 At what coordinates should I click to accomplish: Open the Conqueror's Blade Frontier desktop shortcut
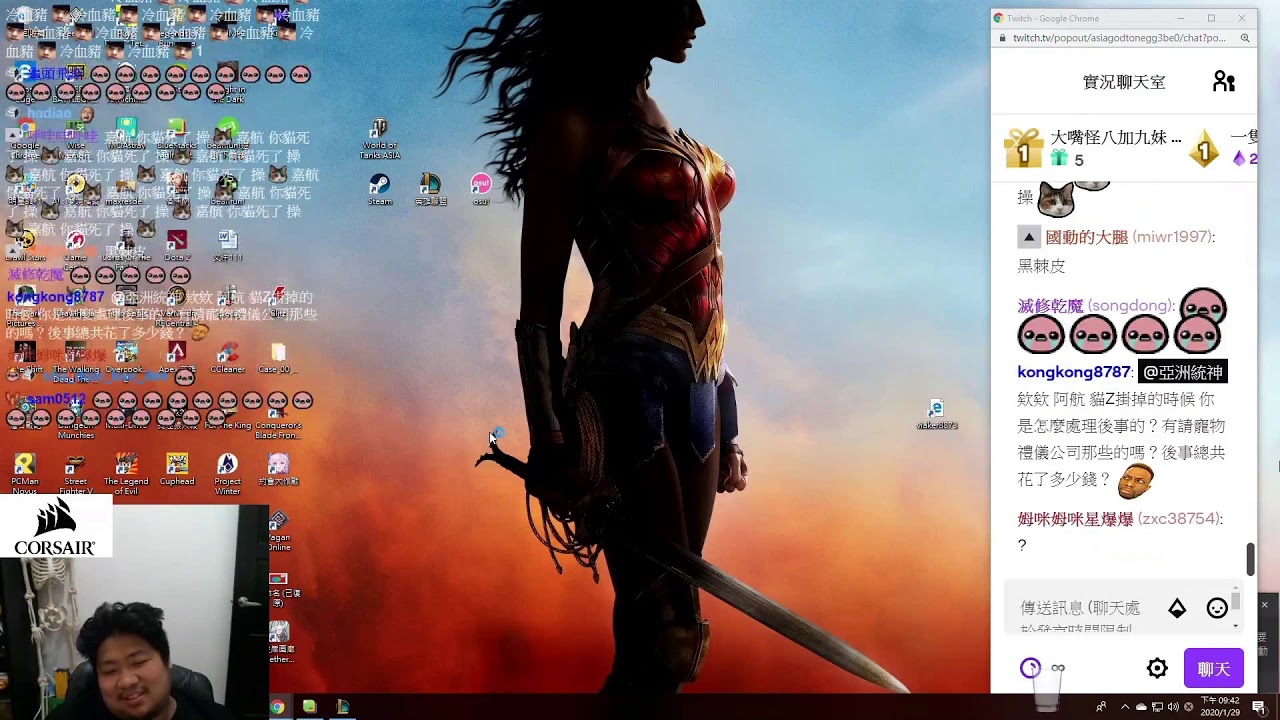coord(278,418)
